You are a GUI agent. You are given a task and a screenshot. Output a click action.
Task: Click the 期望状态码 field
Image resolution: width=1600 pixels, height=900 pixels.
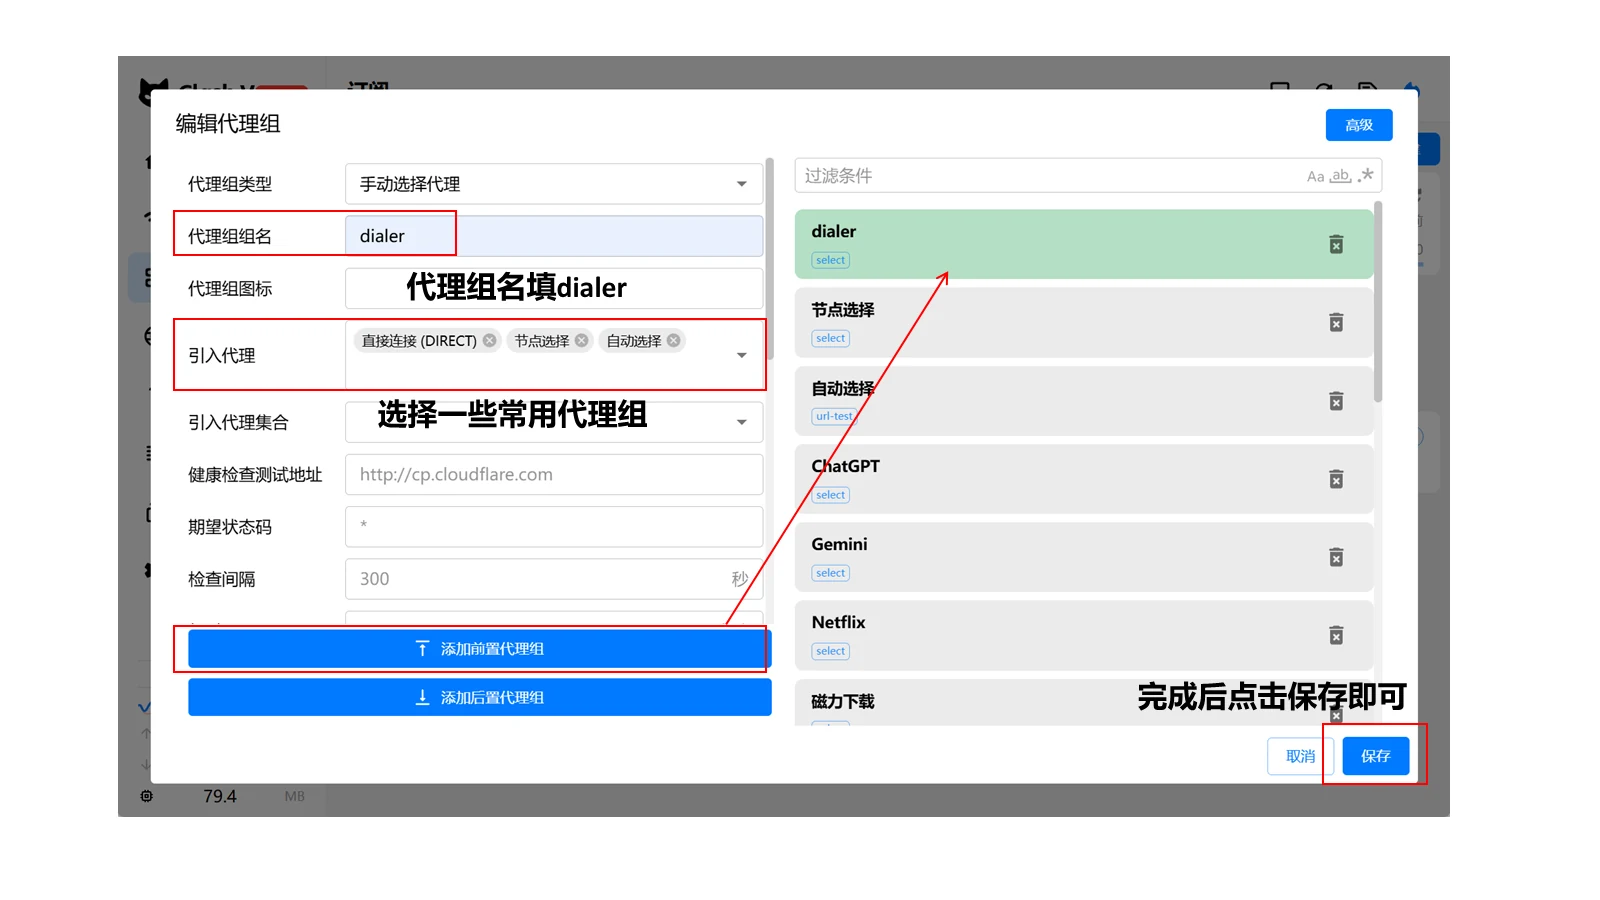click(x=554, y=526)
